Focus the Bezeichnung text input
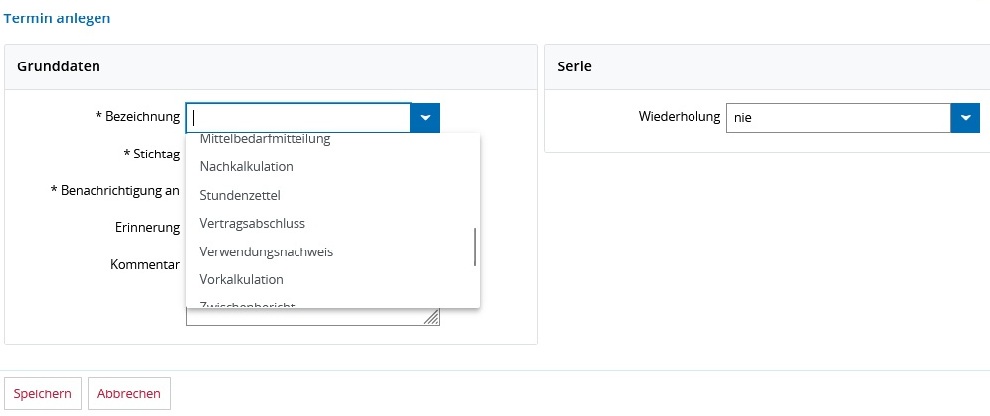The width and height of the screenshot is (990, 416). pos(298,118)
